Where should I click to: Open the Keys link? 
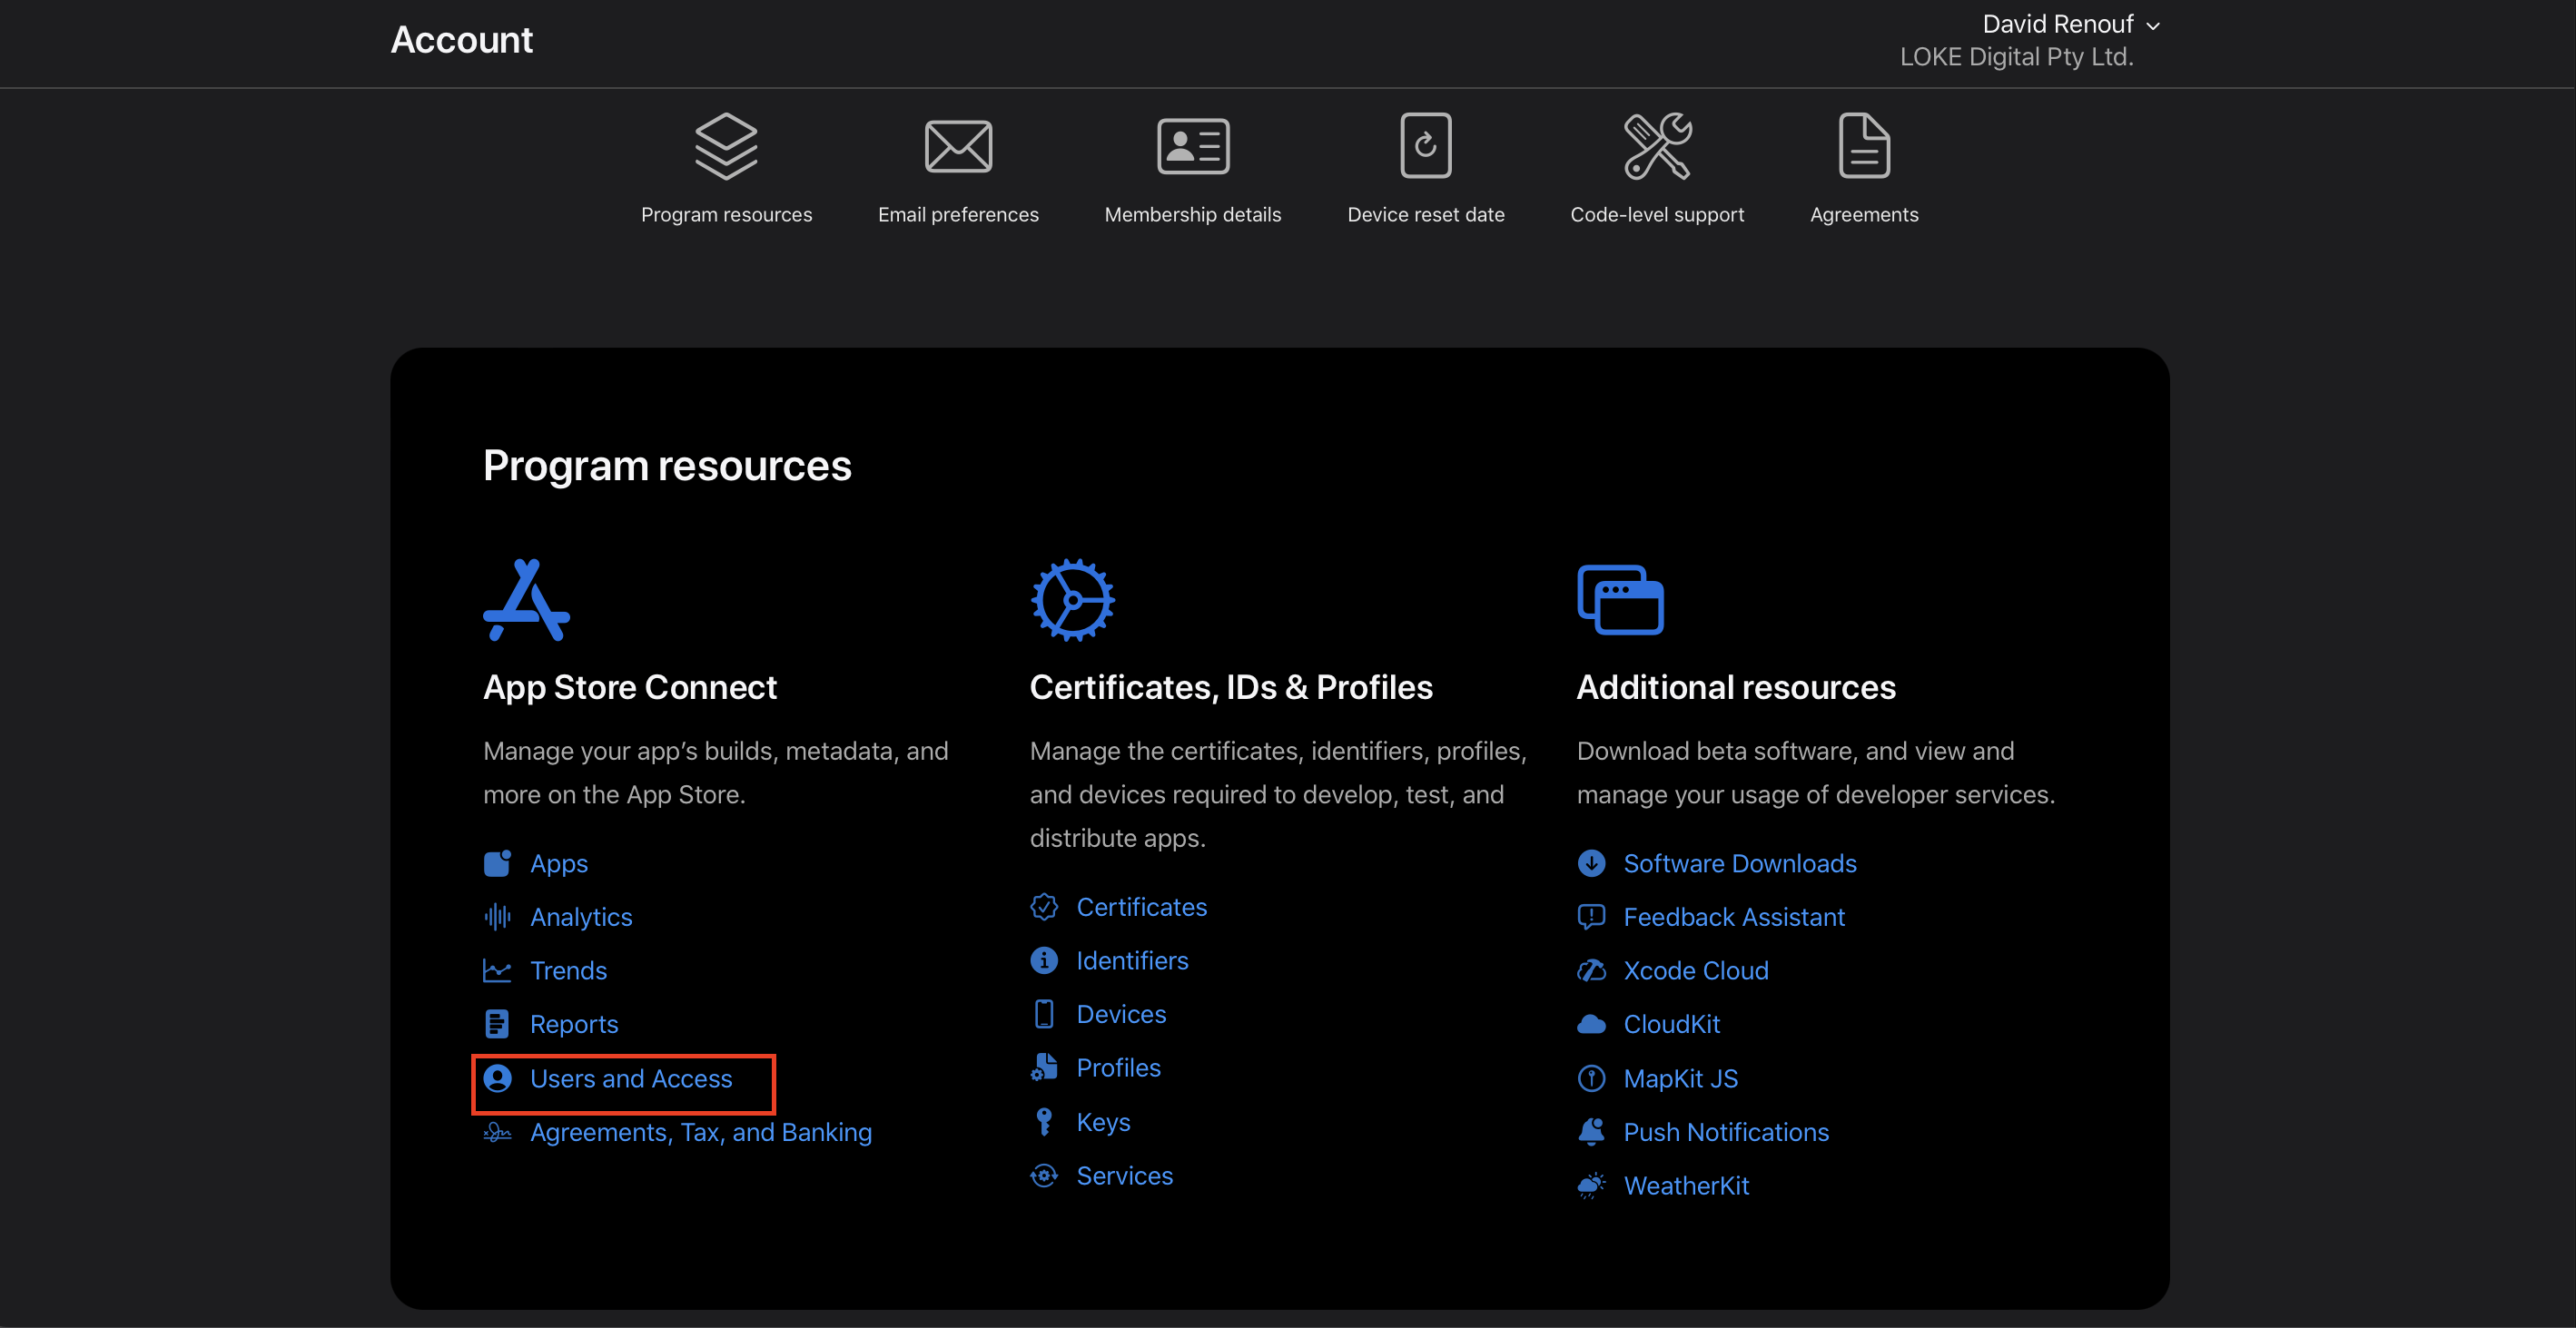[x=1103, y=1122]
